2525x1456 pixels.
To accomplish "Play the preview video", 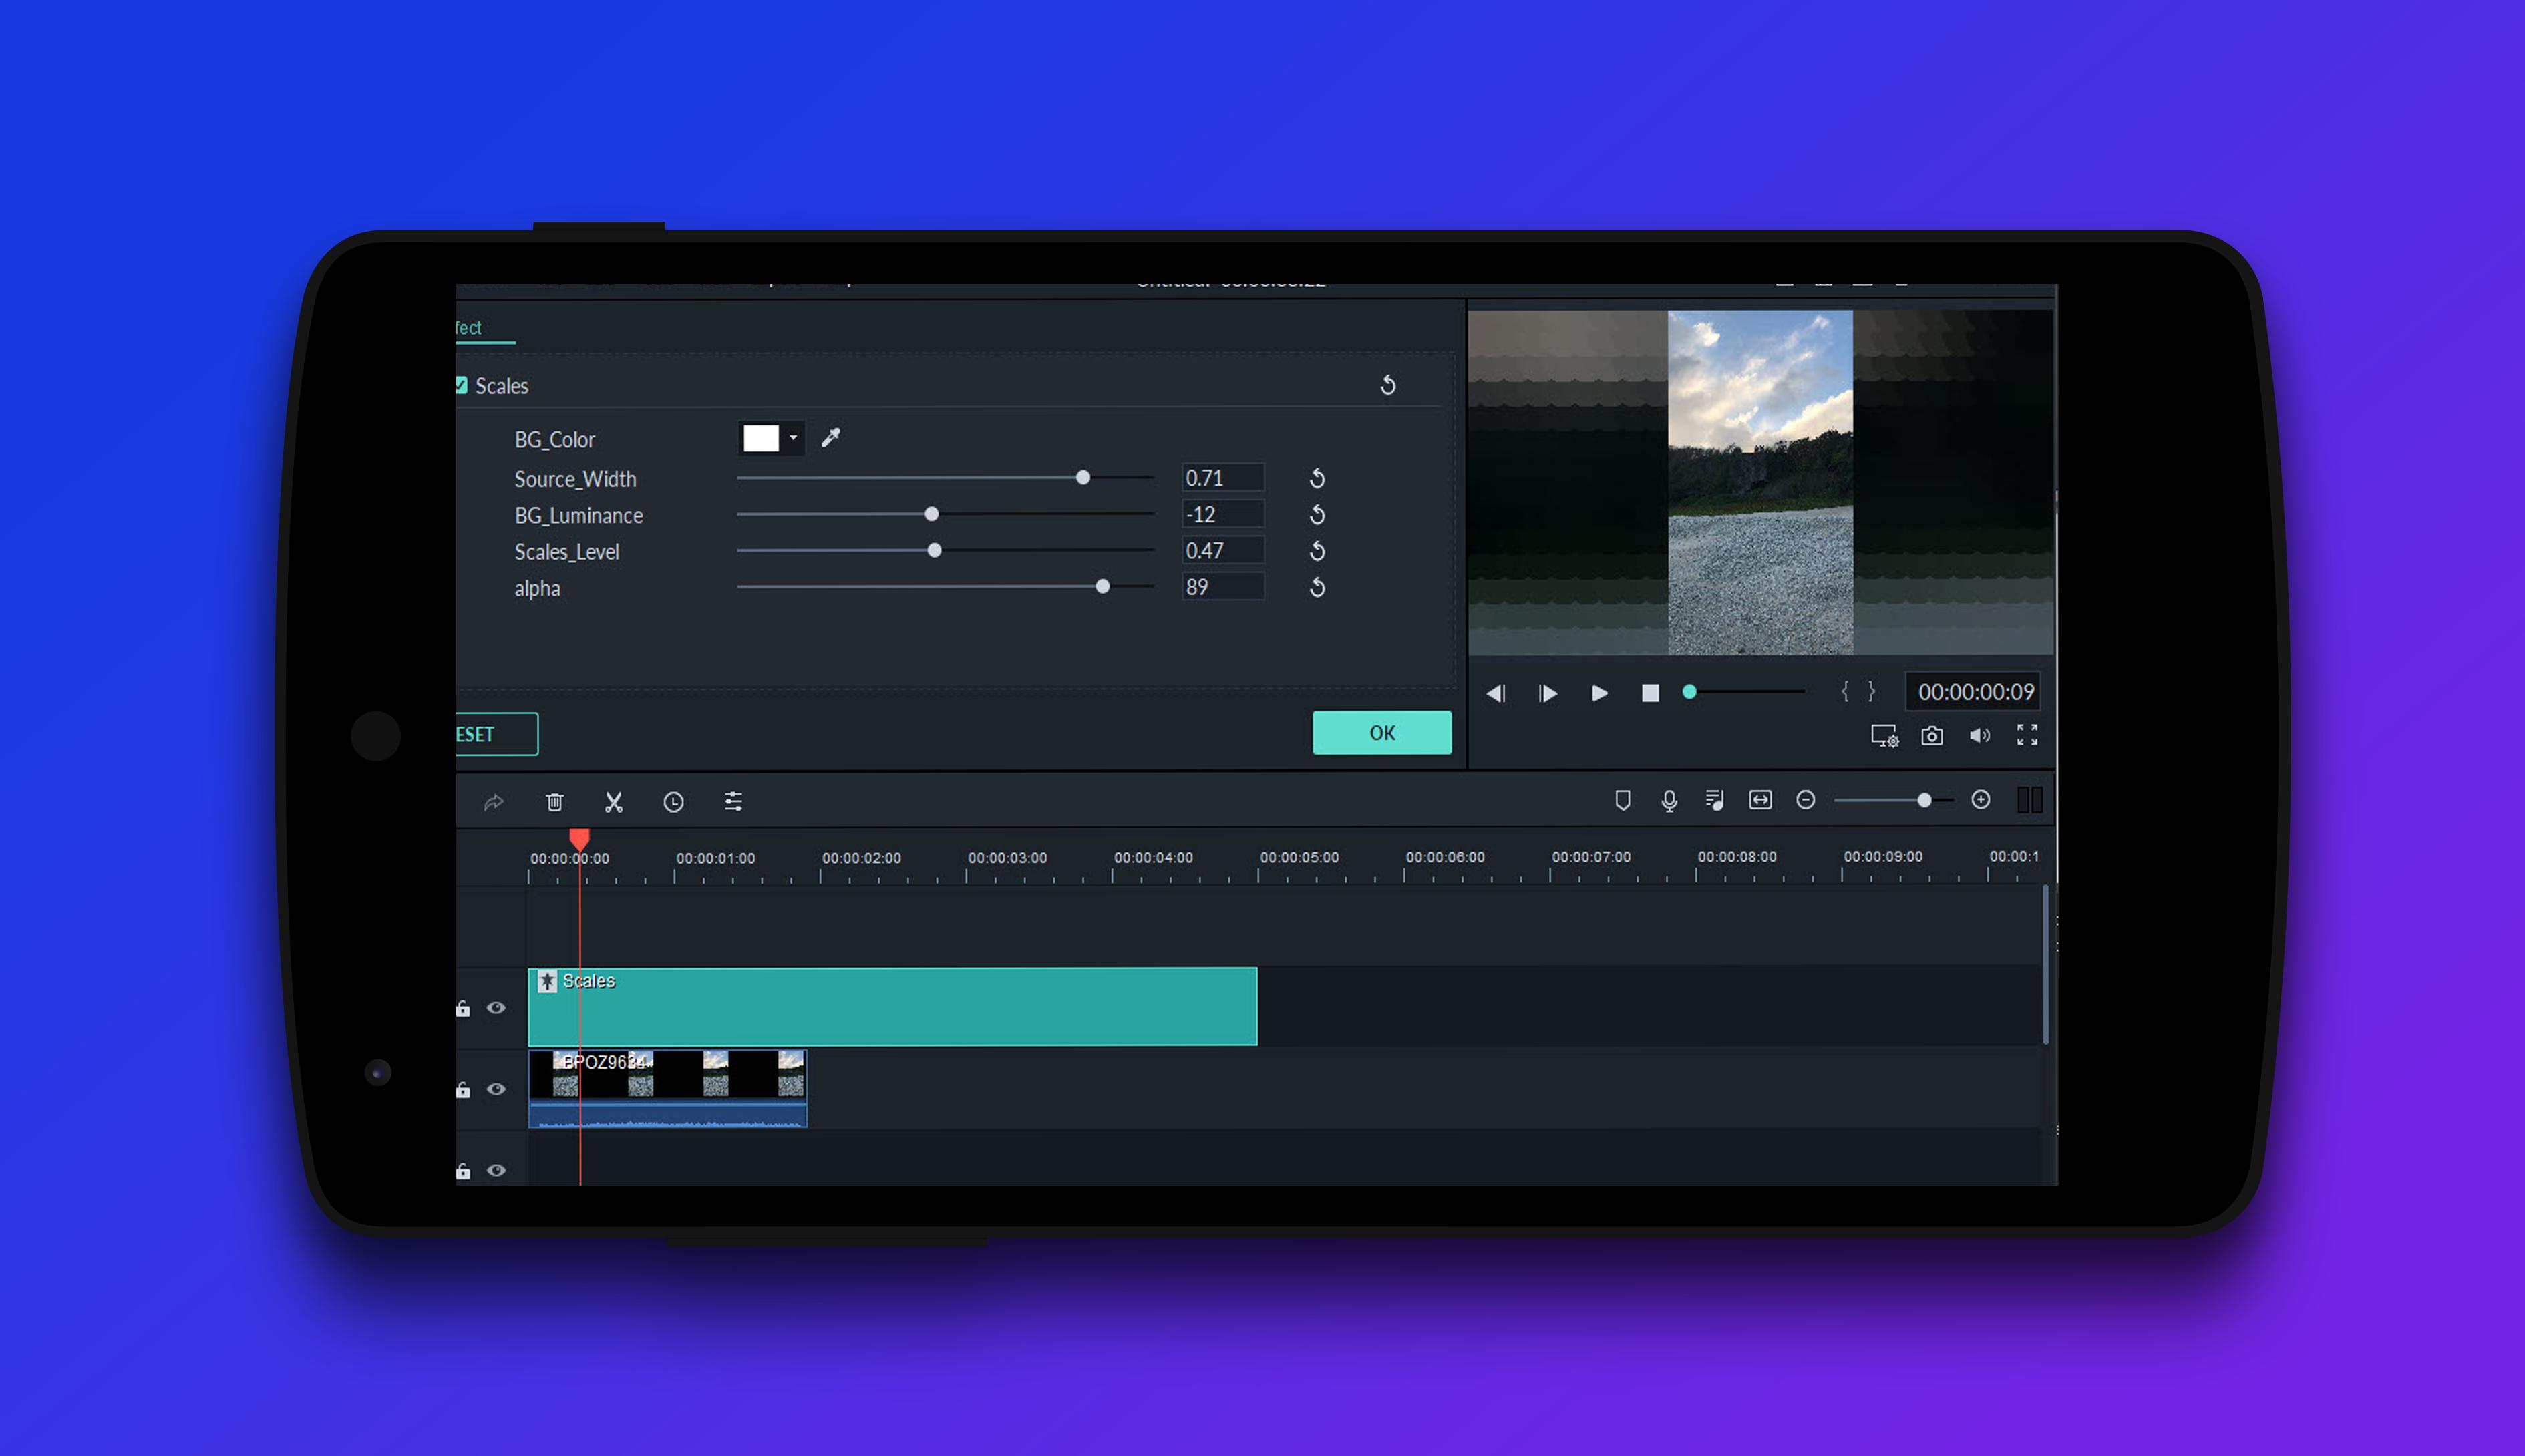I will pyautogui.click(x=1599, y=693).
